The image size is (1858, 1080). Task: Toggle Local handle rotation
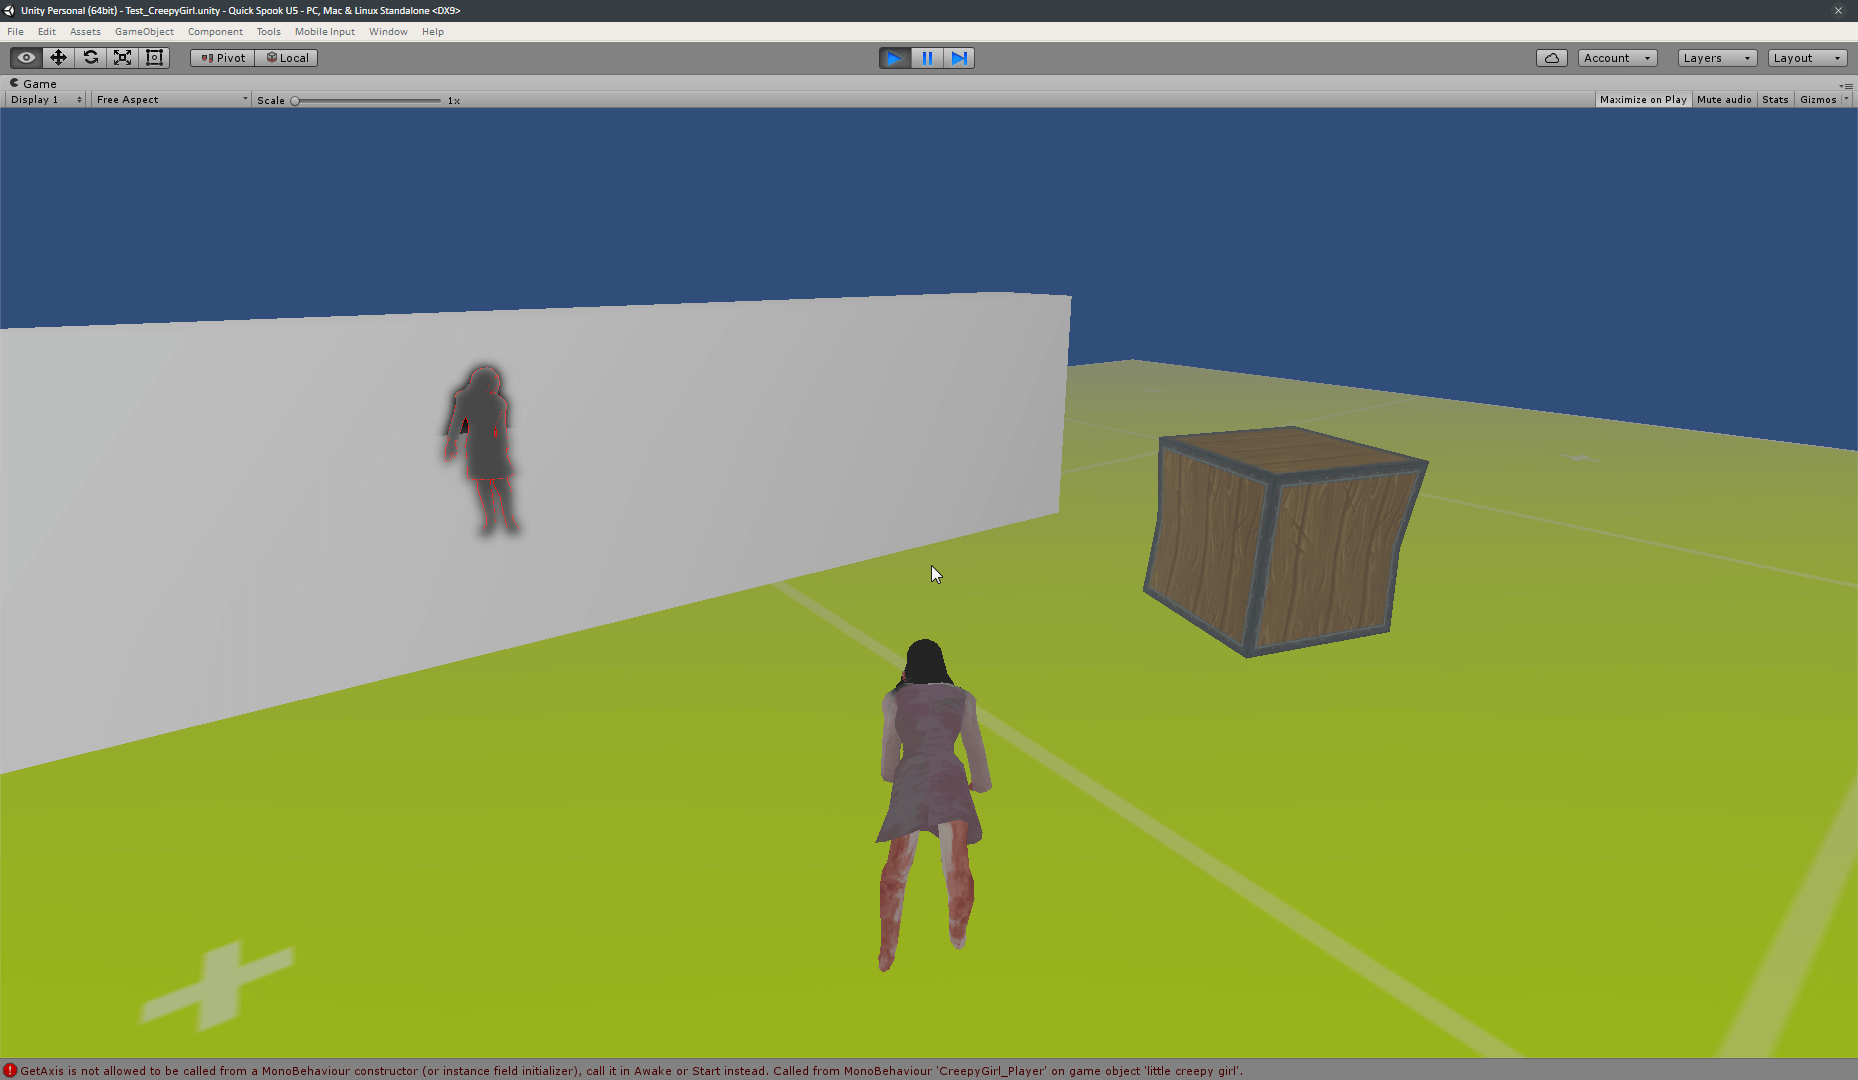click(286, 58)
